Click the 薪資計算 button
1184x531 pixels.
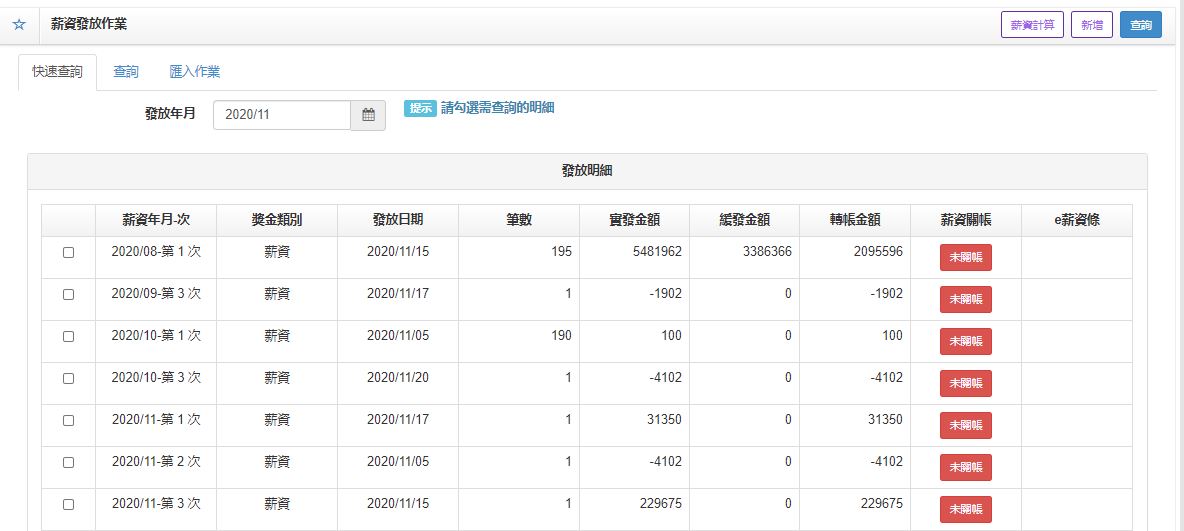pyautogui.click(x=1032, y=25)
